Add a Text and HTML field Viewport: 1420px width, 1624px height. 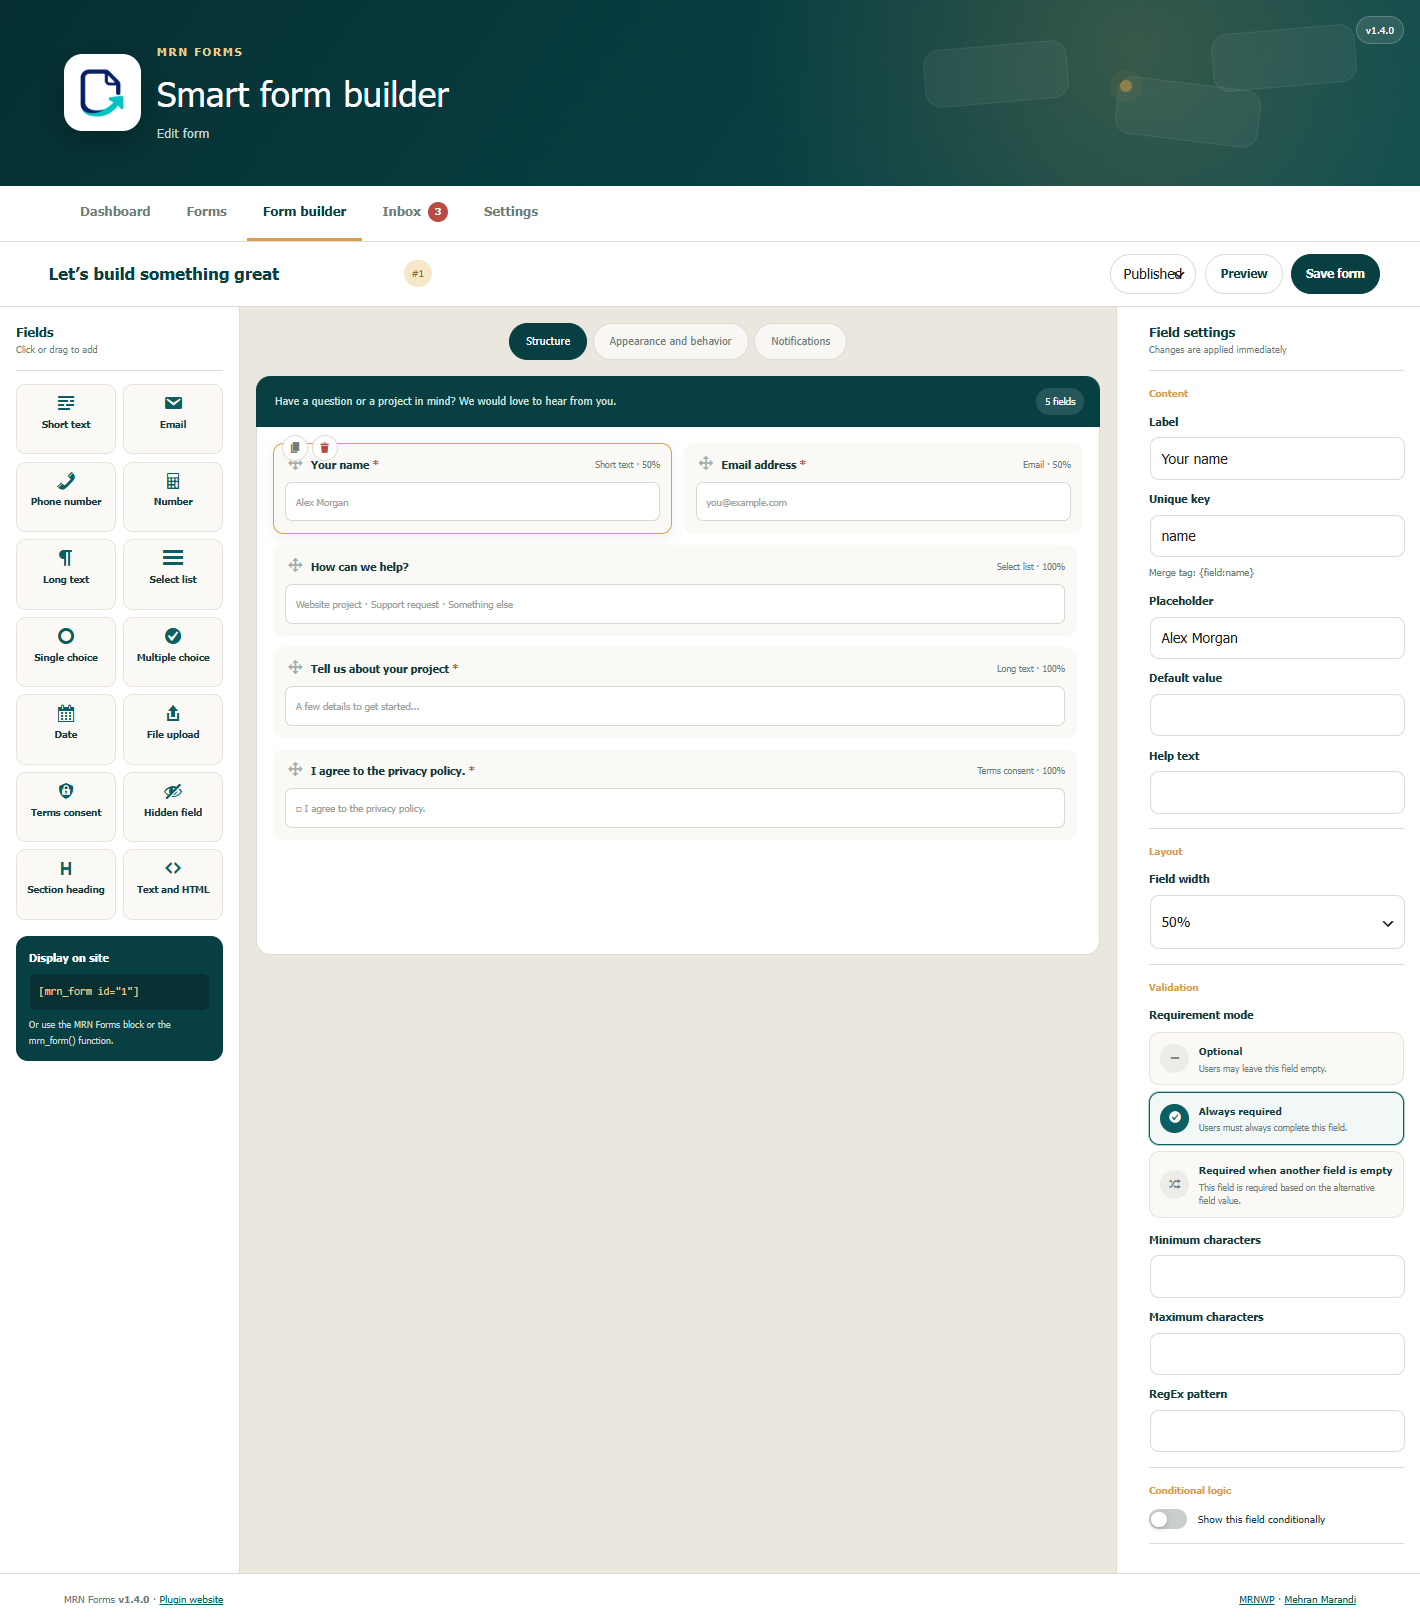173,884
